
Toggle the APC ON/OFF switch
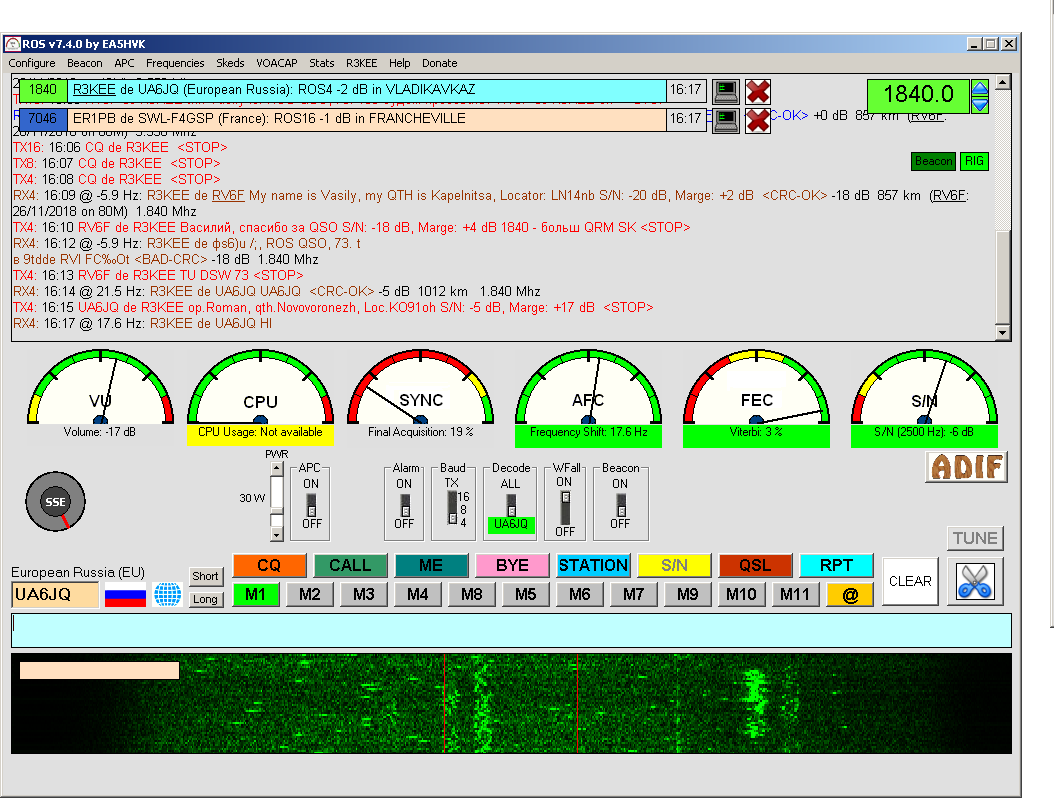pyautogui.click(x=311, y=507)
